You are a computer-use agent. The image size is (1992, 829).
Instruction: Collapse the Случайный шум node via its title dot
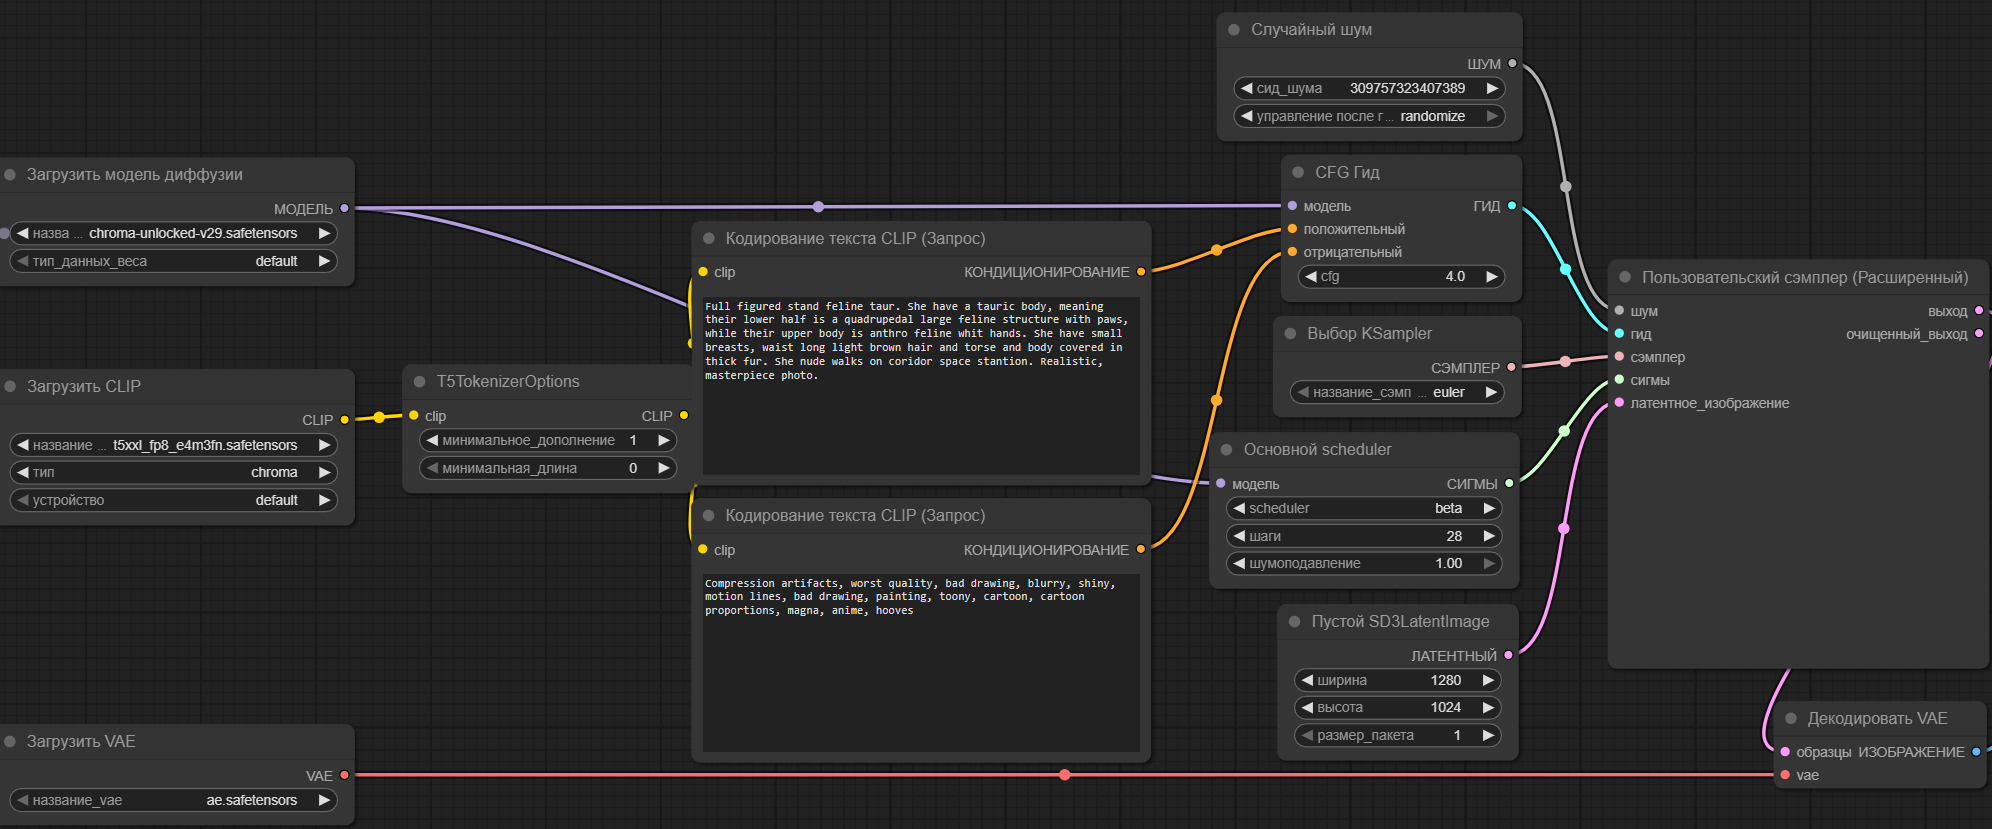tap(1234, 30)
